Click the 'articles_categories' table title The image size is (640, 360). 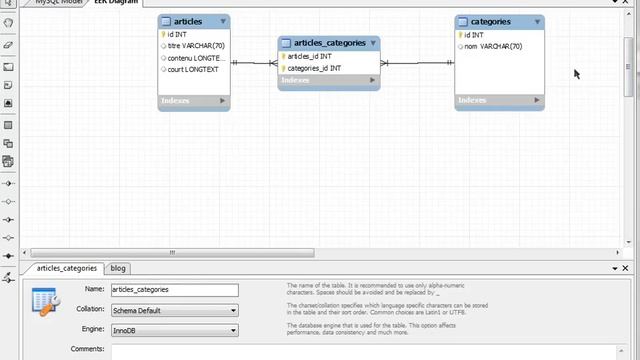[x=330, y=43]
